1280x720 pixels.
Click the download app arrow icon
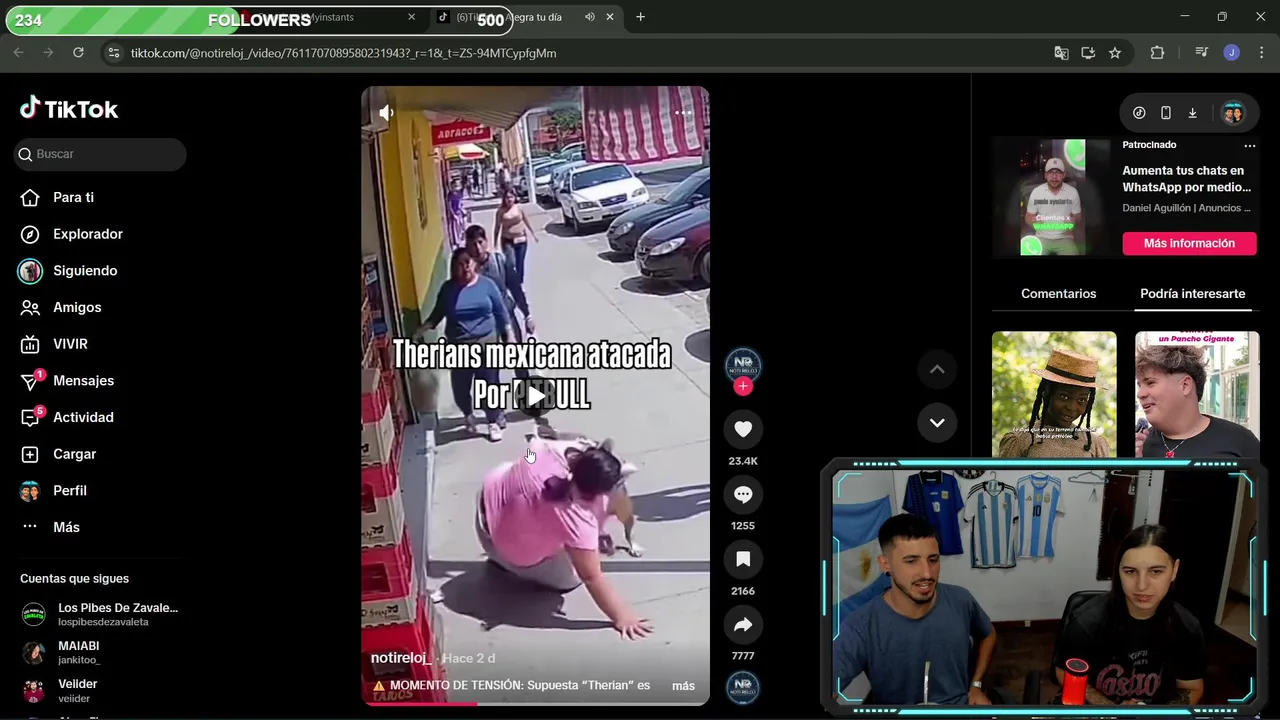1192,113
